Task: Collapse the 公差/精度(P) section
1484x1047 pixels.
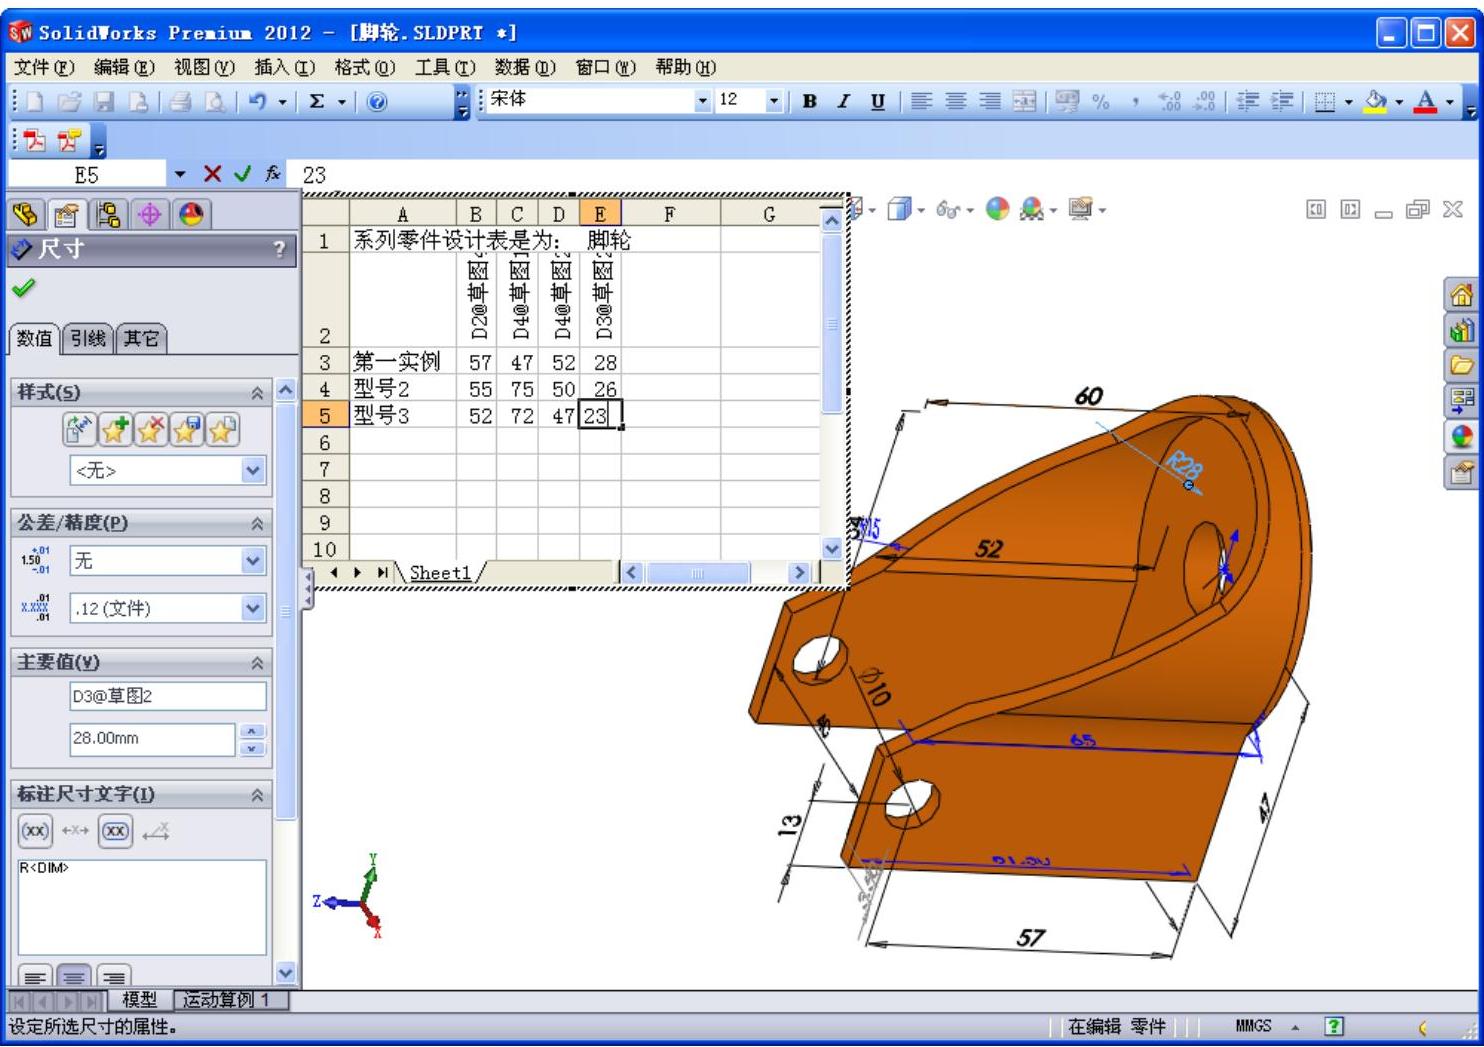Action: [x=257, y=523]
